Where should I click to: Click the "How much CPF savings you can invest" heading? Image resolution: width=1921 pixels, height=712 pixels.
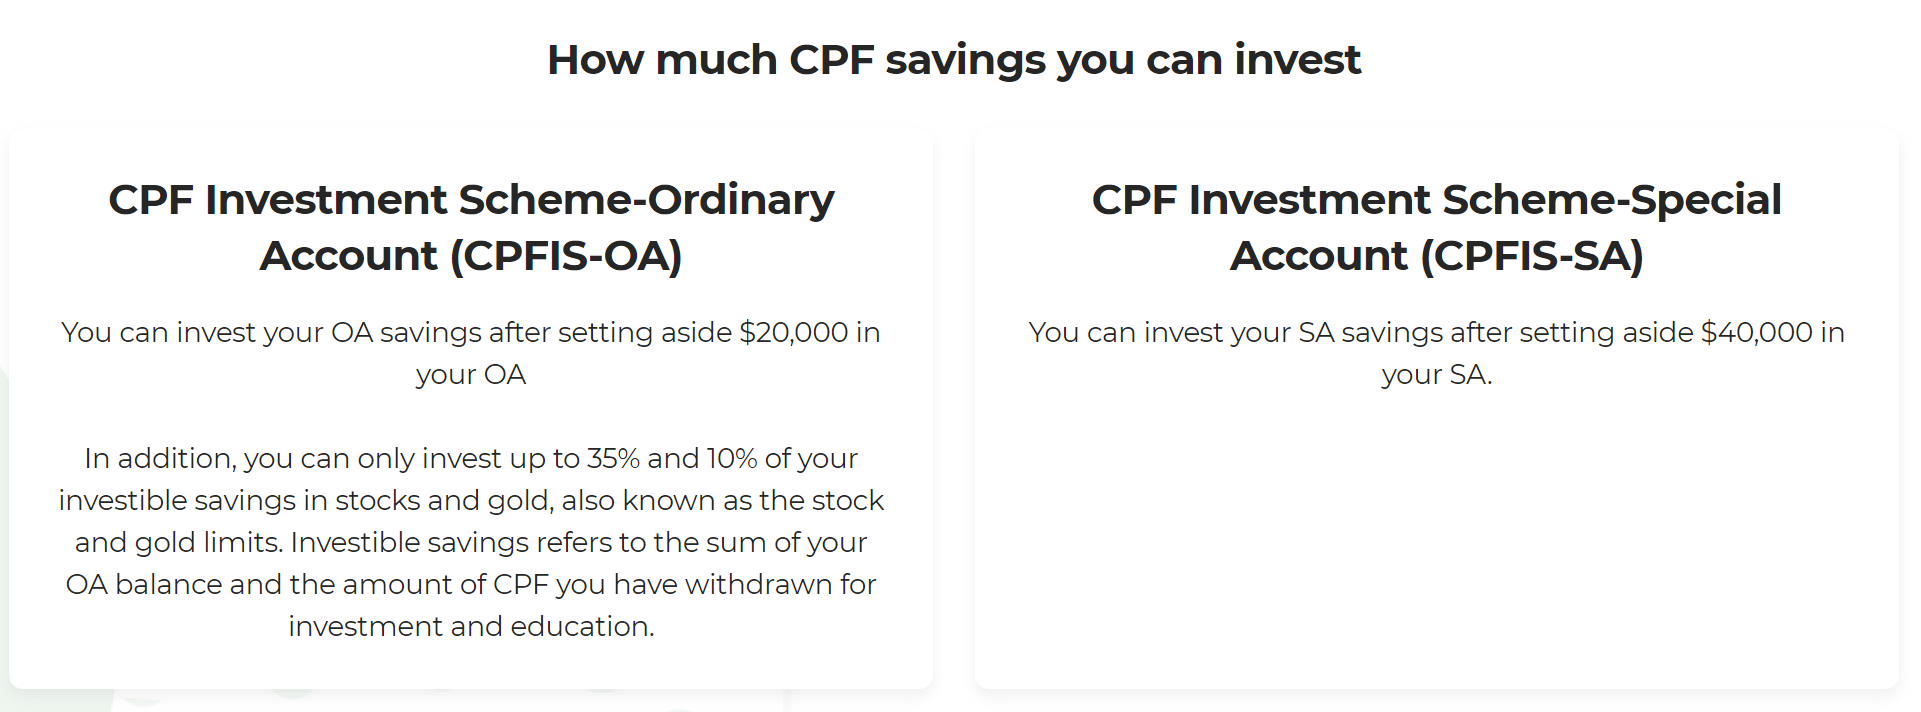click(954, 60)
